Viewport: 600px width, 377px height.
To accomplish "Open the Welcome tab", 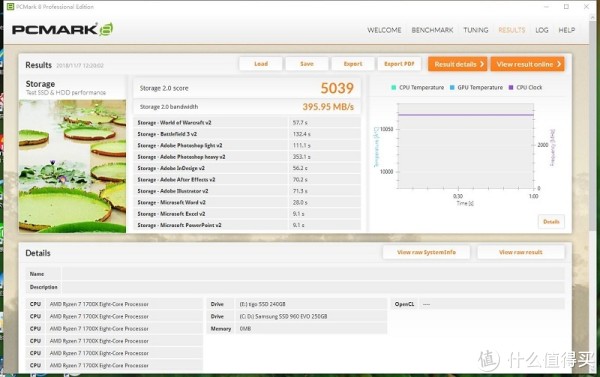I will point(384,30).
